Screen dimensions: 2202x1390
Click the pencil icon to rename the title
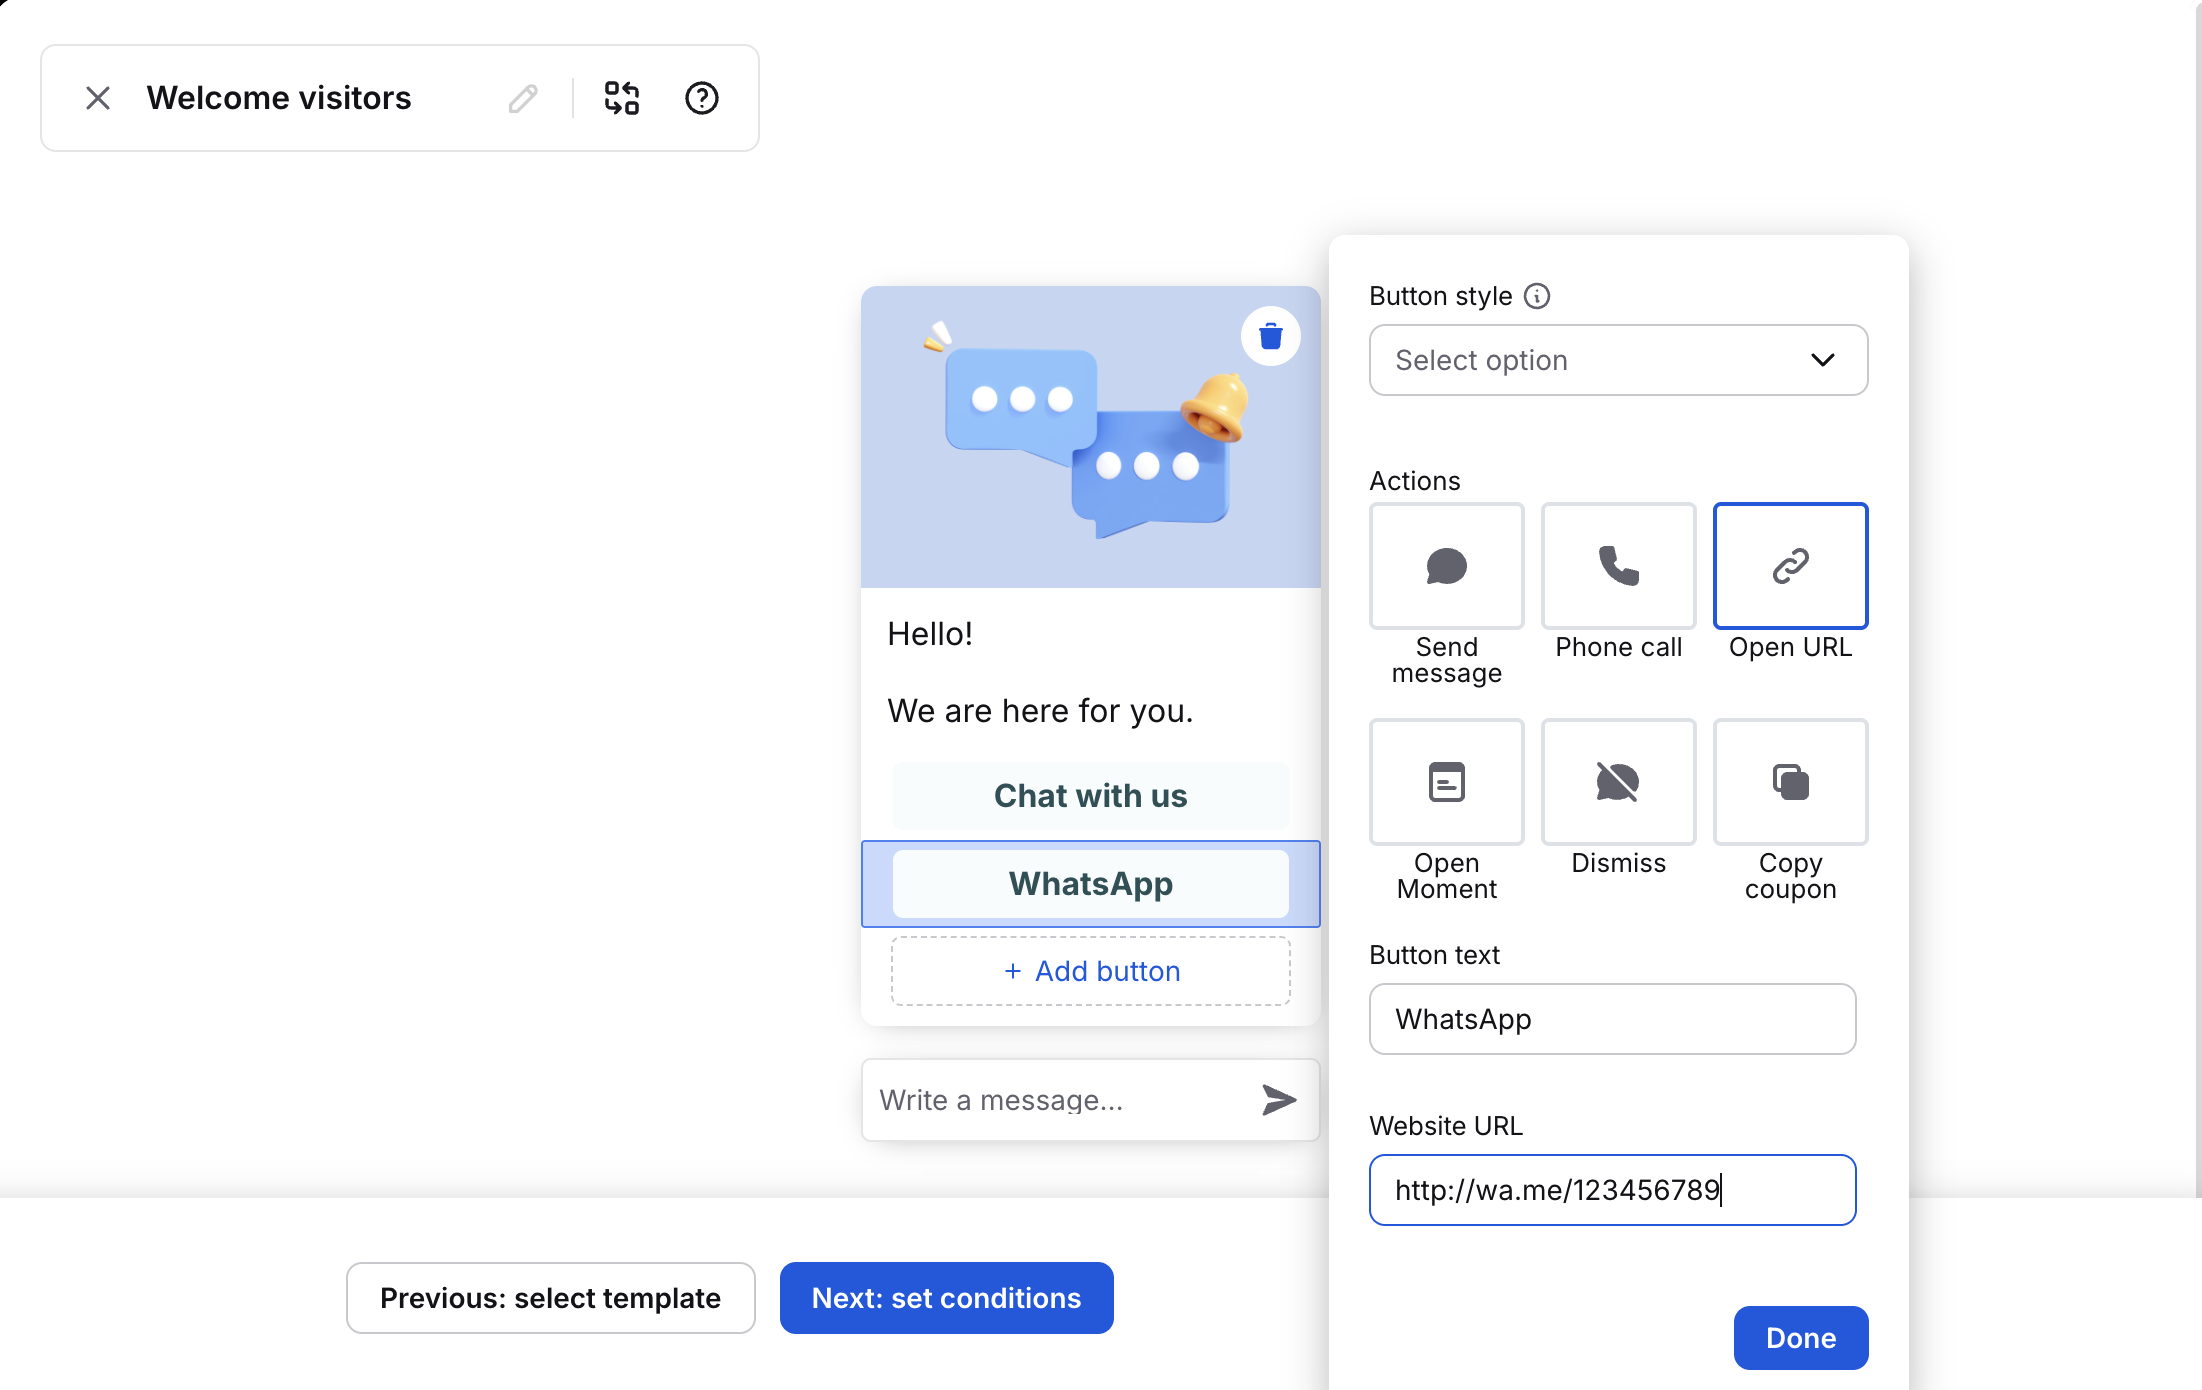point(523,98)
